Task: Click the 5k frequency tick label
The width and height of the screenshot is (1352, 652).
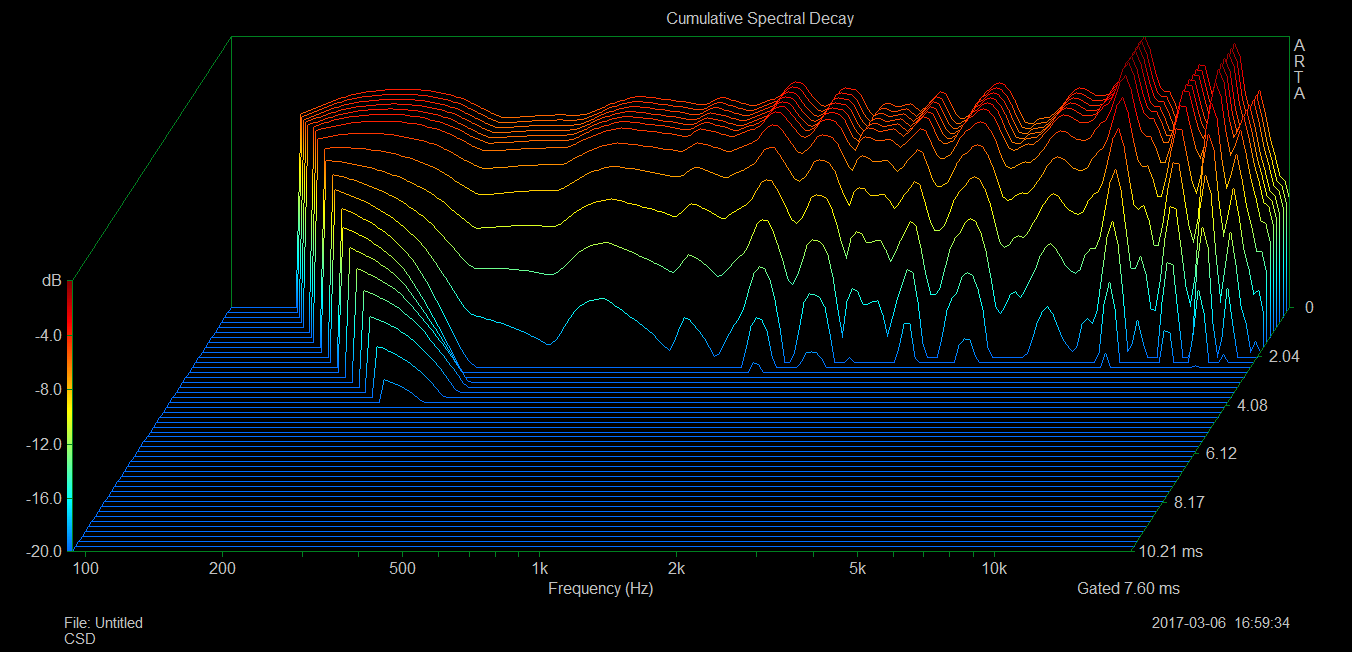Action: pos(856,569)
